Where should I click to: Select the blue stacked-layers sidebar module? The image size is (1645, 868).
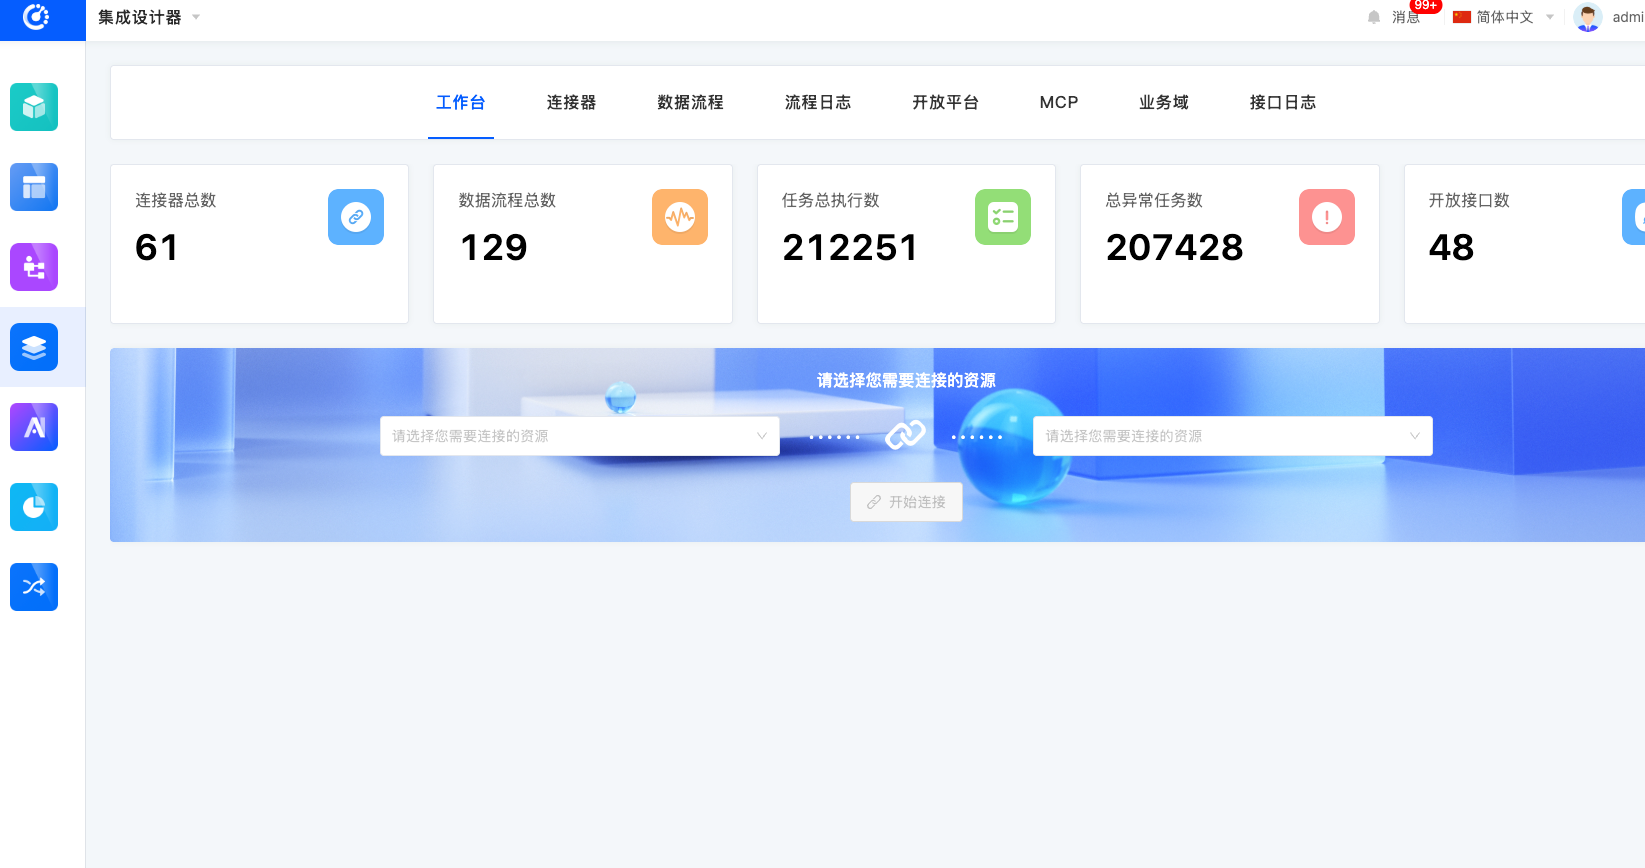(x=34, y=347)
